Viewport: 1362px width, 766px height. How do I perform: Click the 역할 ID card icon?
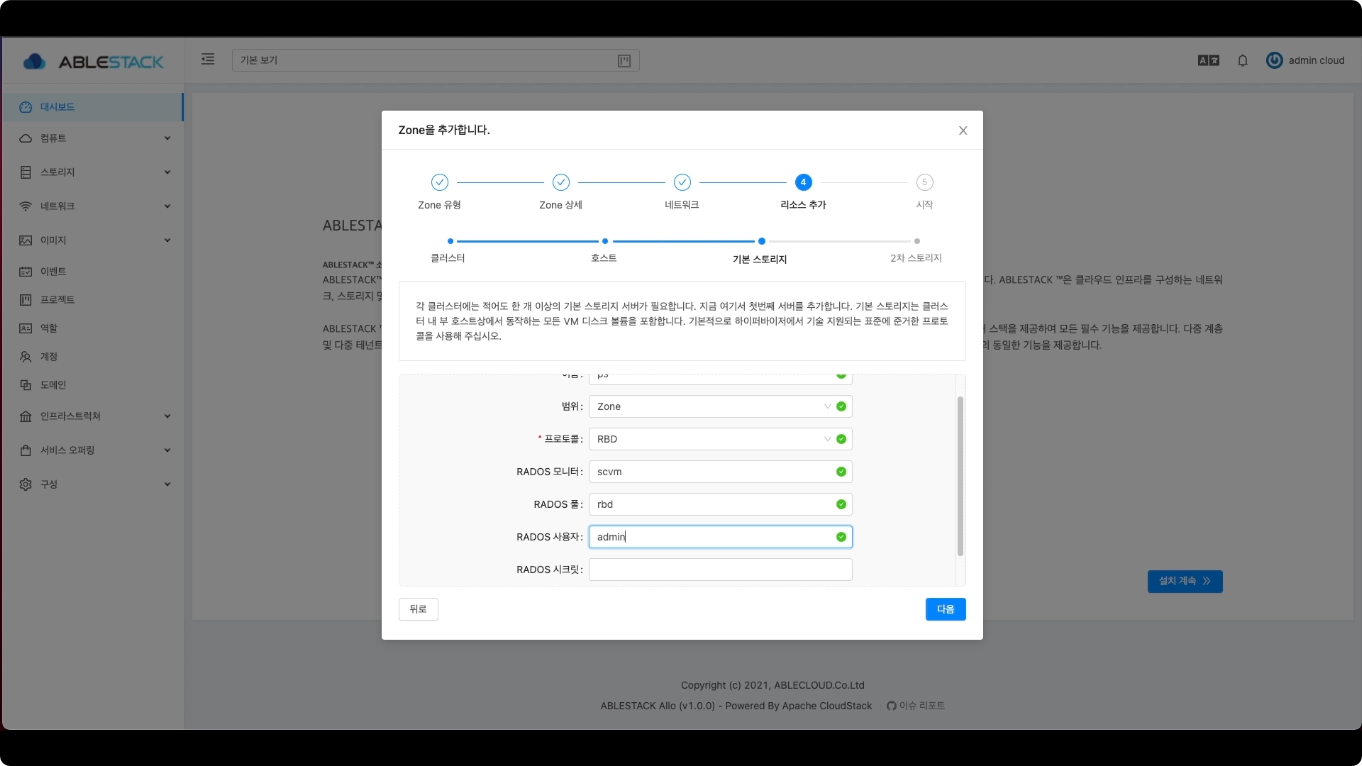click(26, 328)
